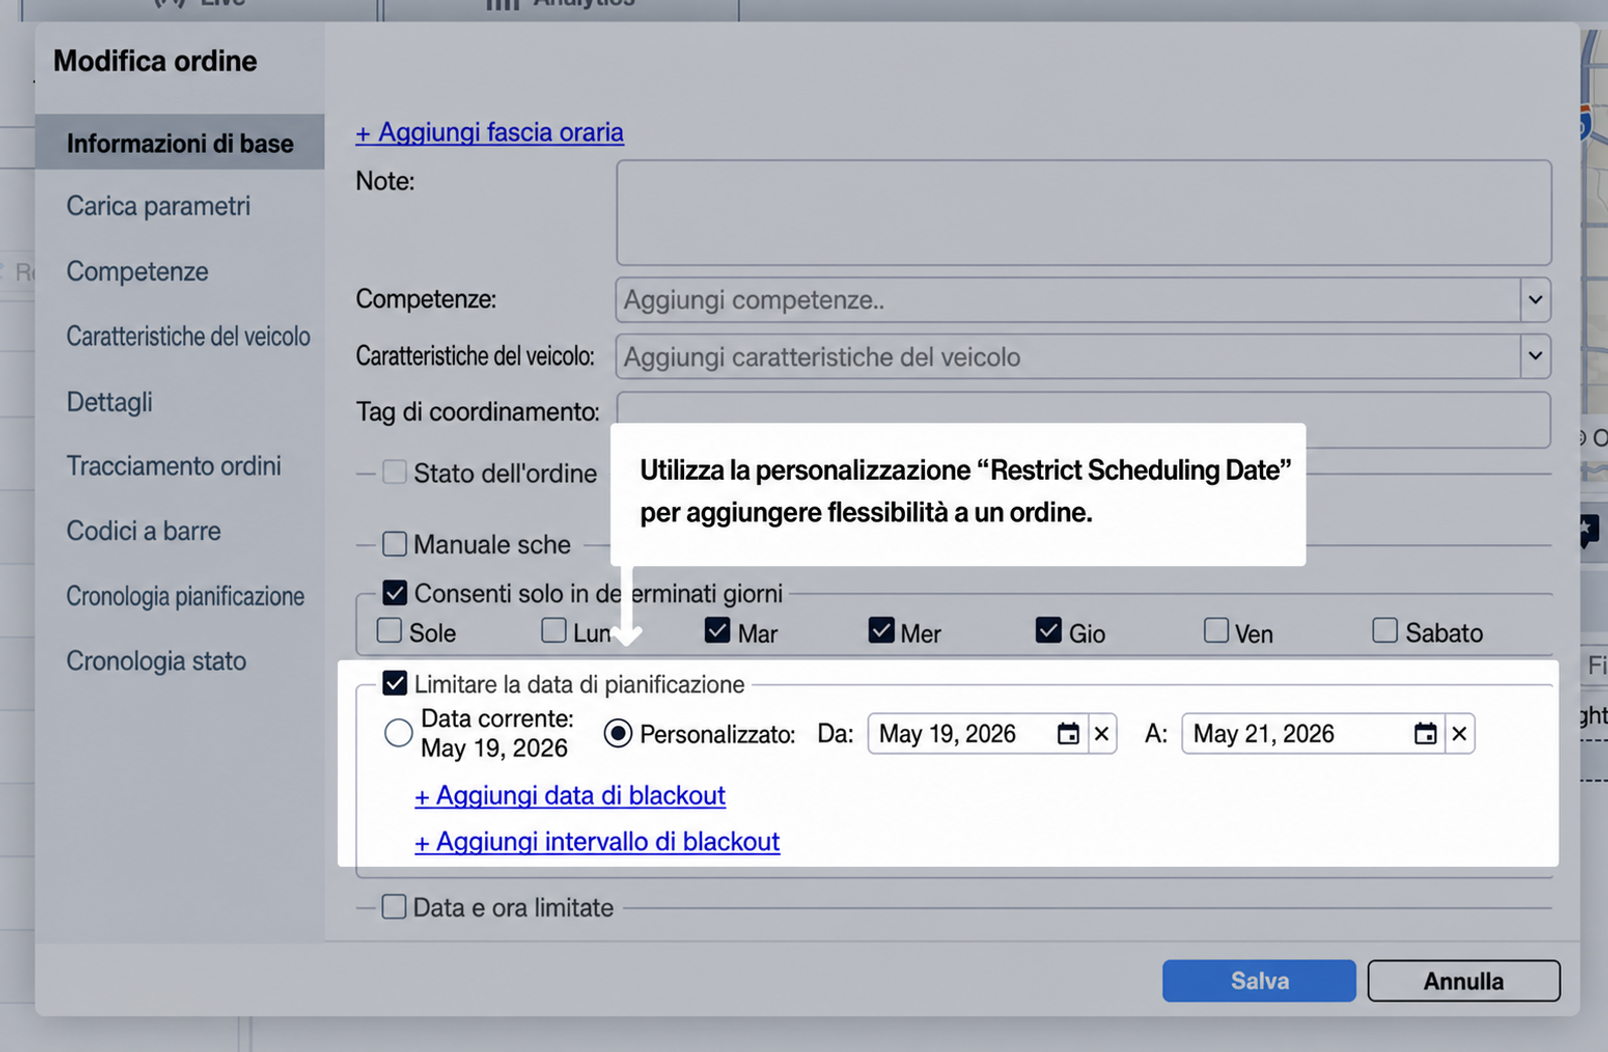Click Aggiungi intervallo di blackout link
Viewport: 1608px width, 1052px height.
pos(597,842)
